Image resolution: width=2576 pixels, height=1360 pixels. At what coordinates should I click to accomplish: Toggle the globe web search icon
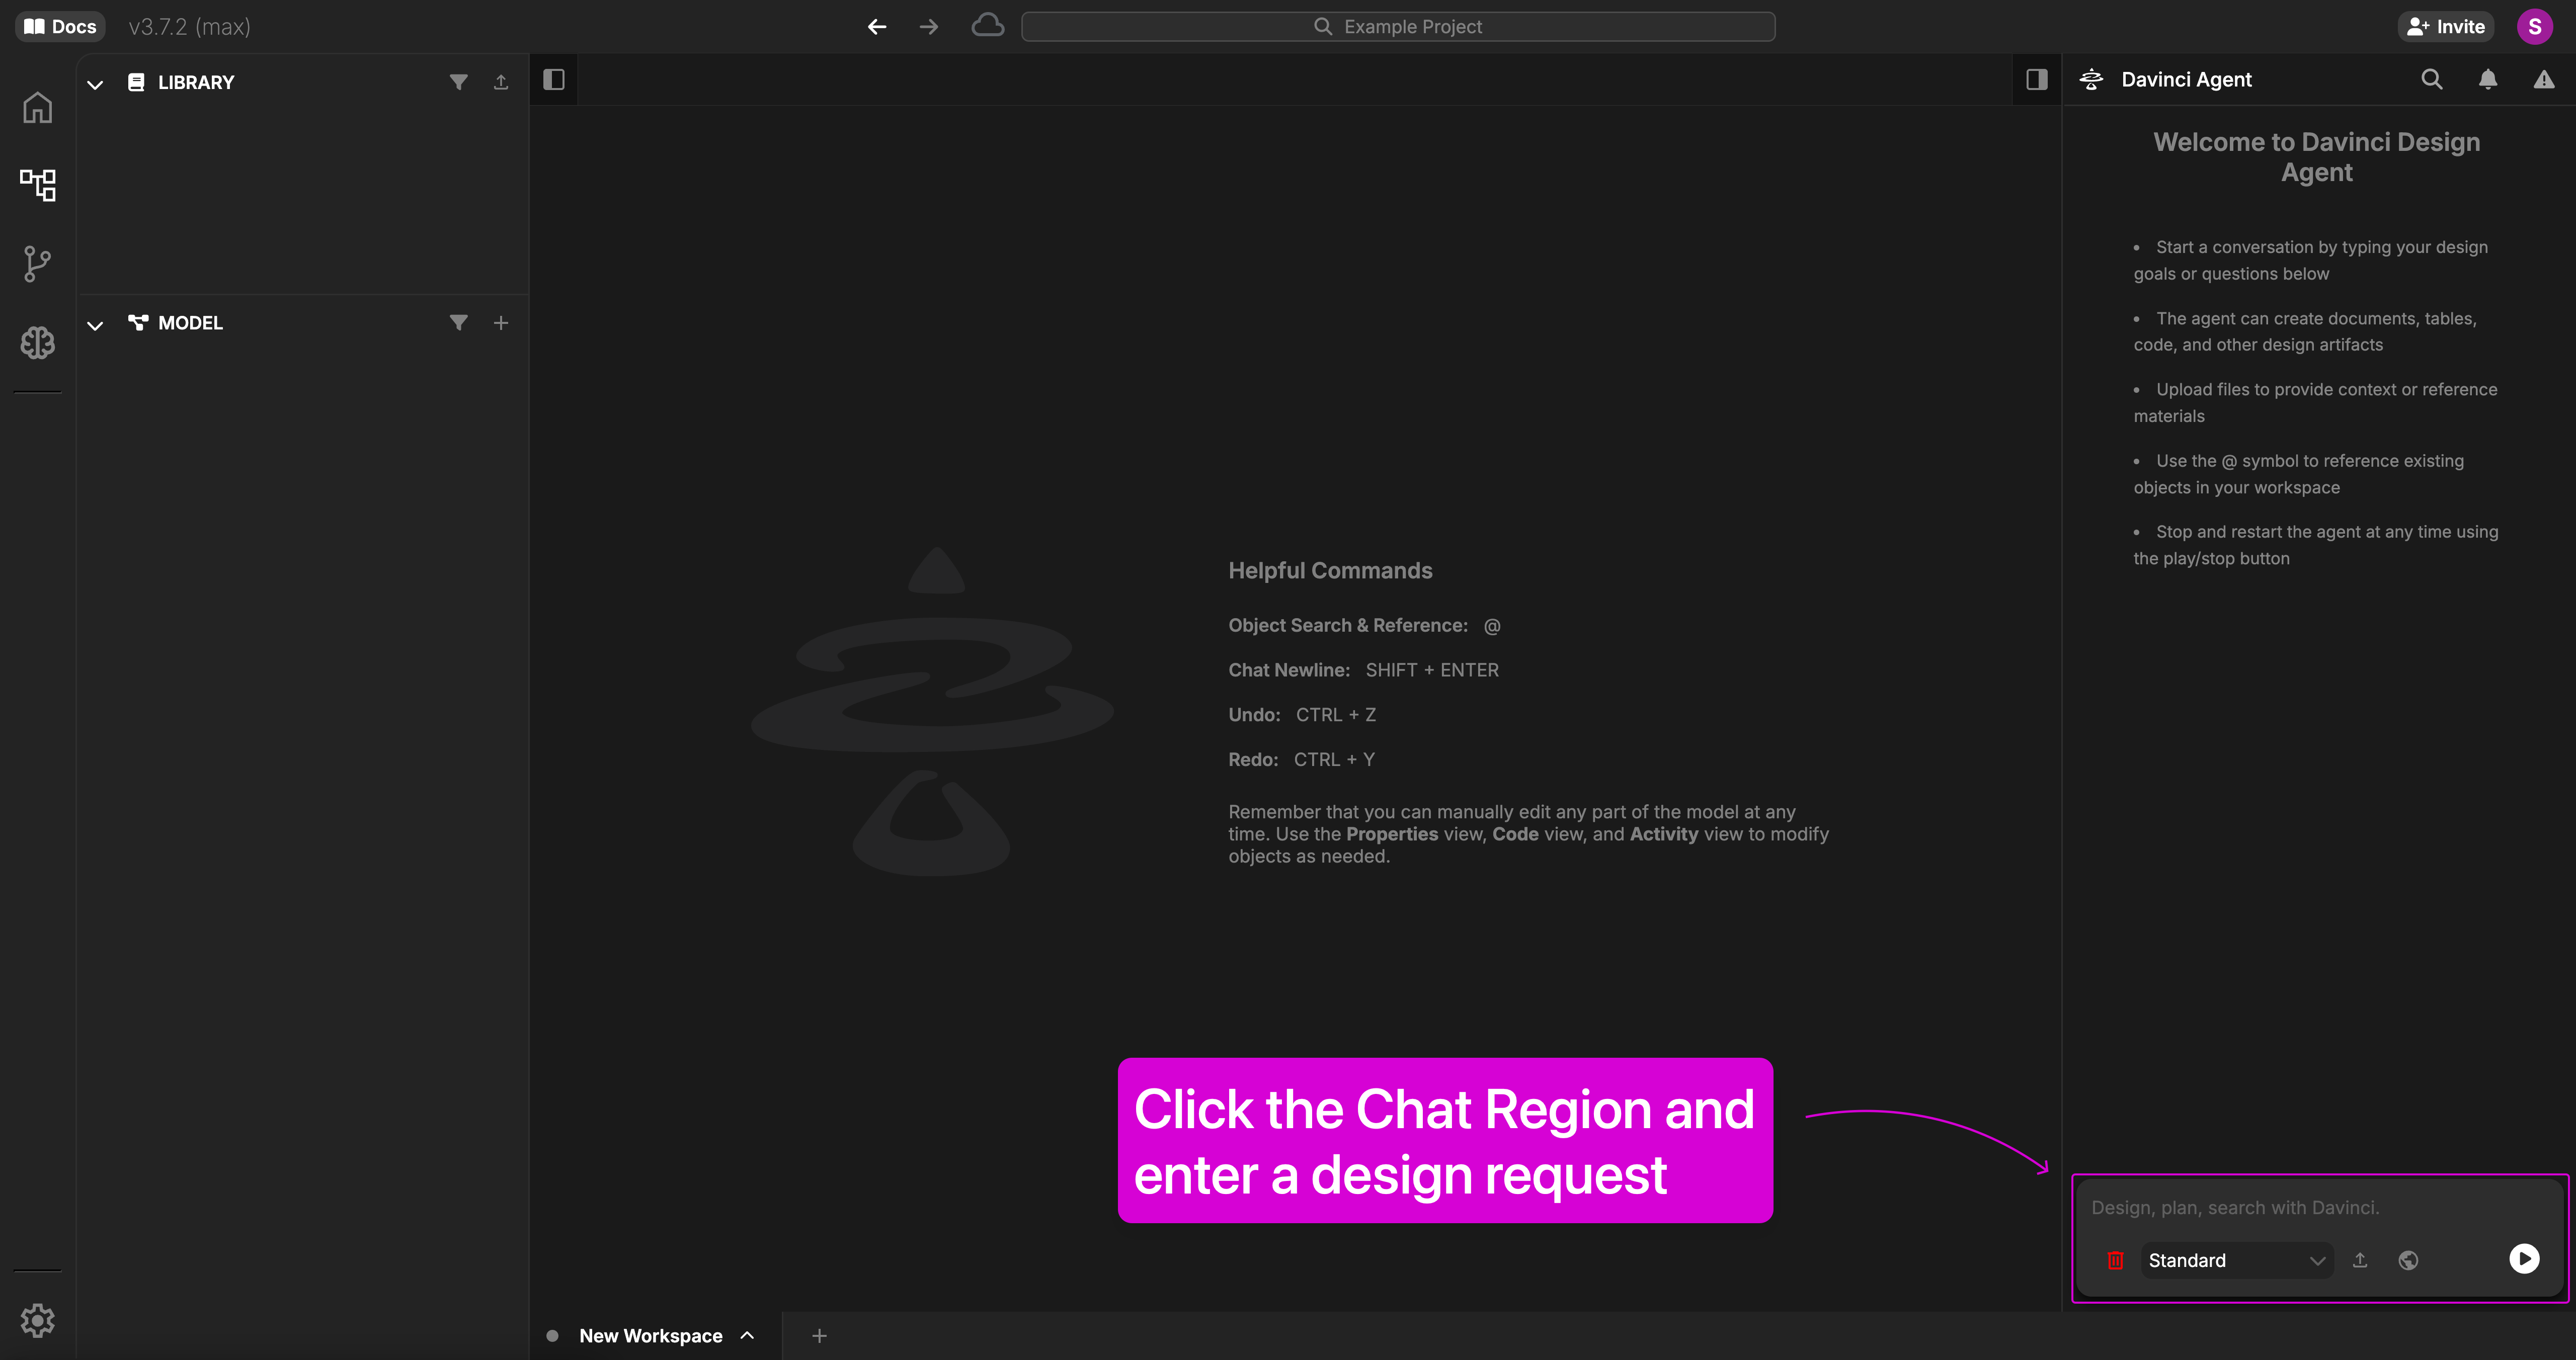pyautogui.click(x=2408, y=1260)
